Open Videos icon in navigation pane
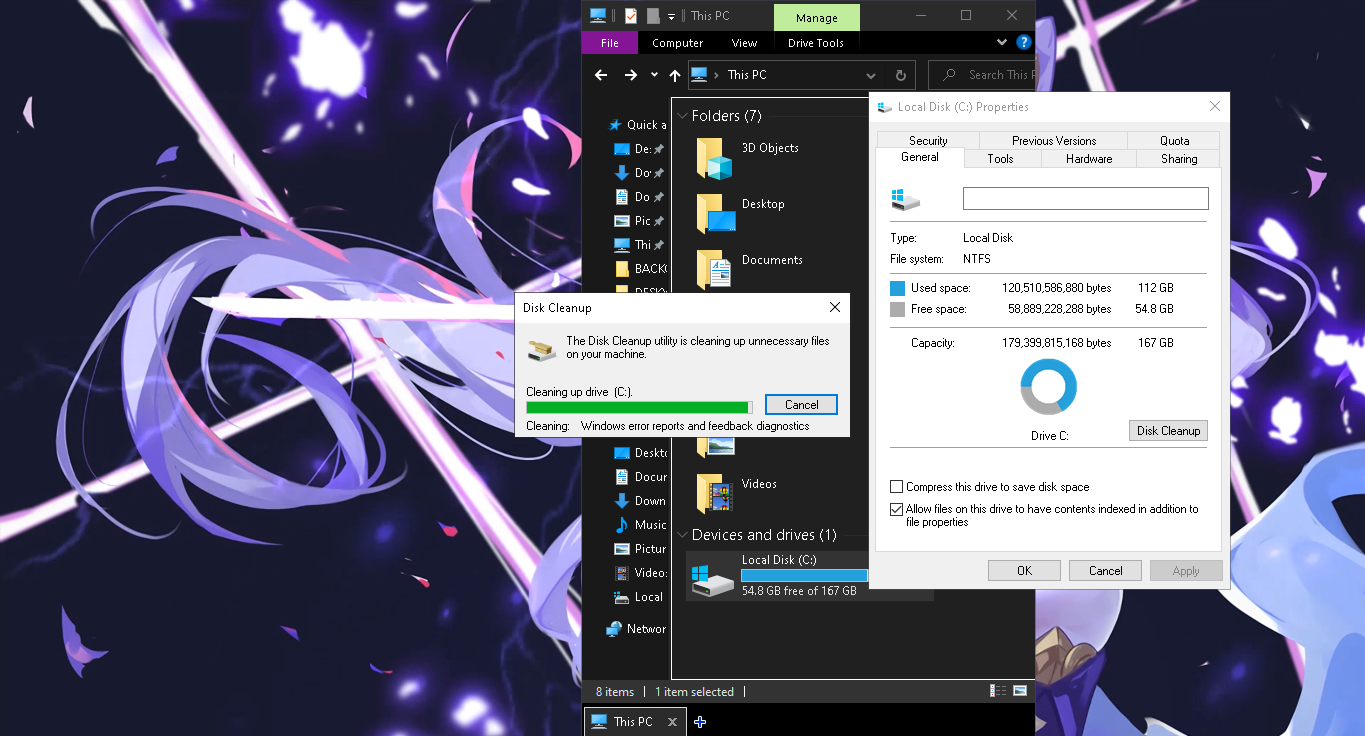Image resolution: width=1365 pixels, height=736 pixels. (x=621, y=573)
